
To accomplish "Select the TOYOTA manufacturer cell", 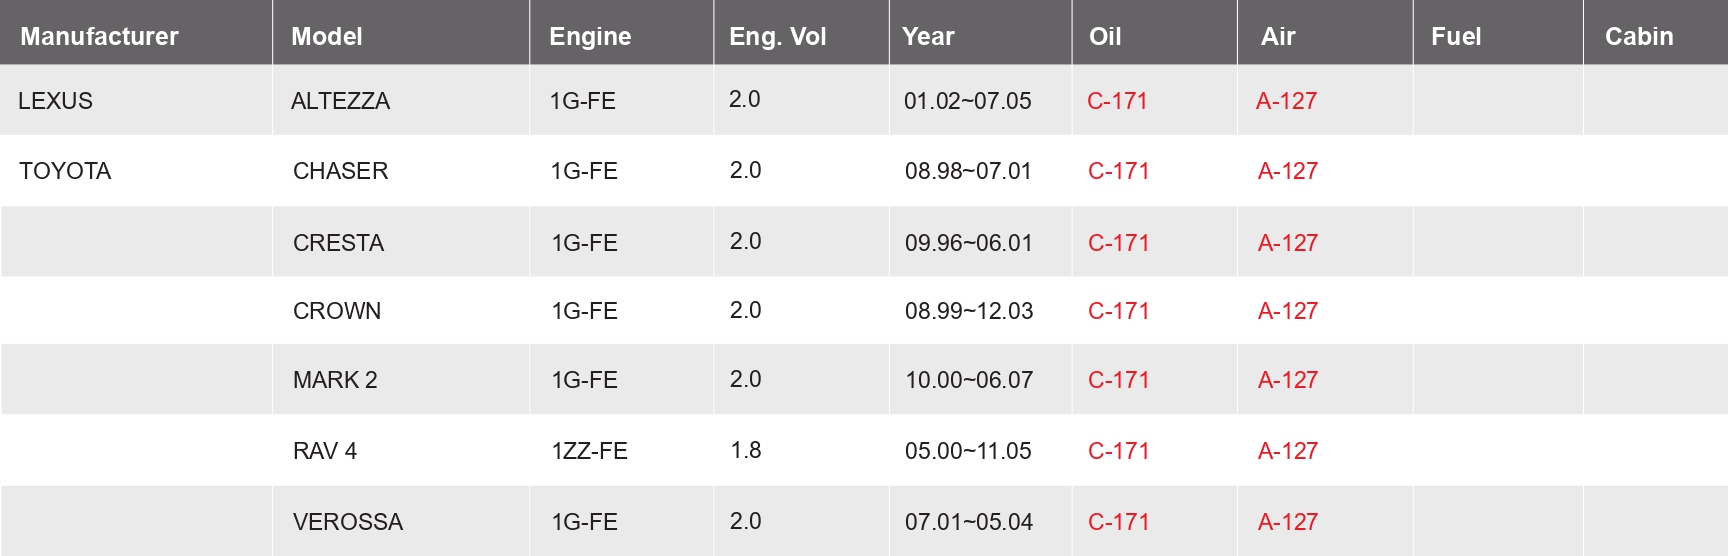I will point(65,171).
